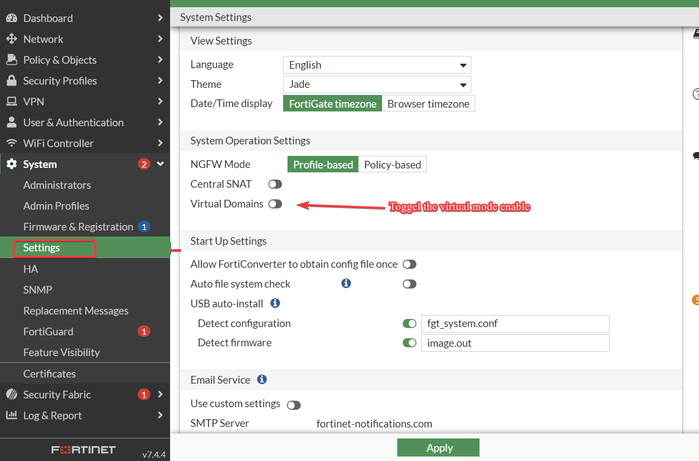
Task: Click the Fortinet logo
Action: click(x=83, y=449)
